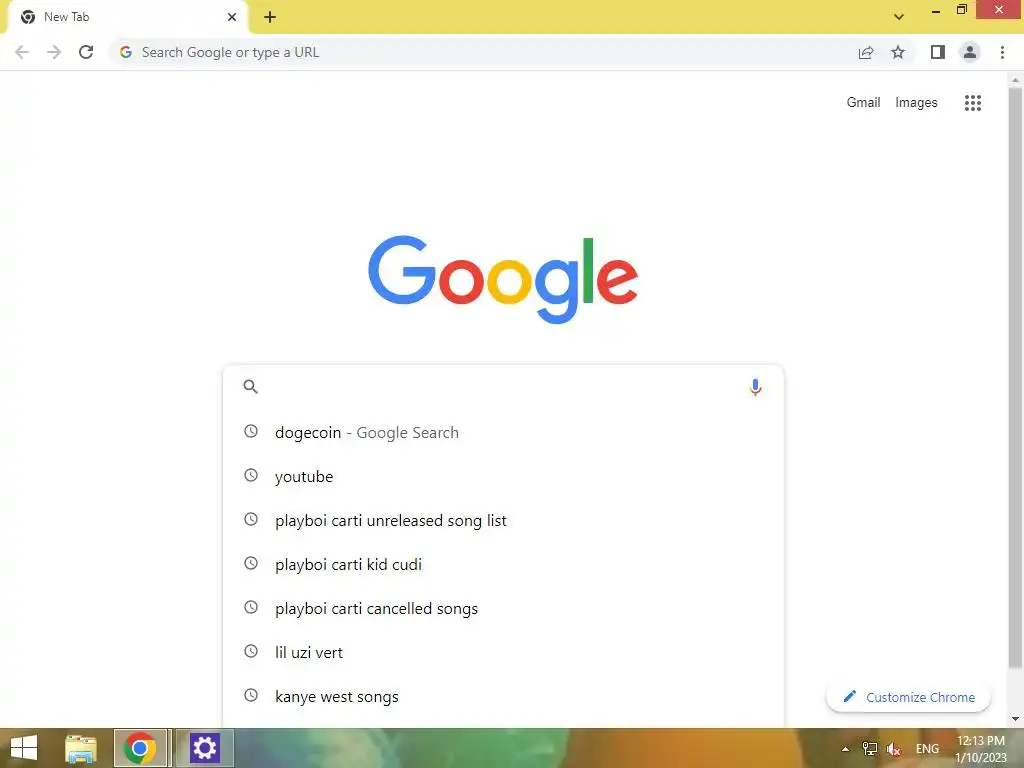This screenshot has width=1024, height=768.
Task: Select playboi carti kid cudi suggestion
Action: click(503, 564)
